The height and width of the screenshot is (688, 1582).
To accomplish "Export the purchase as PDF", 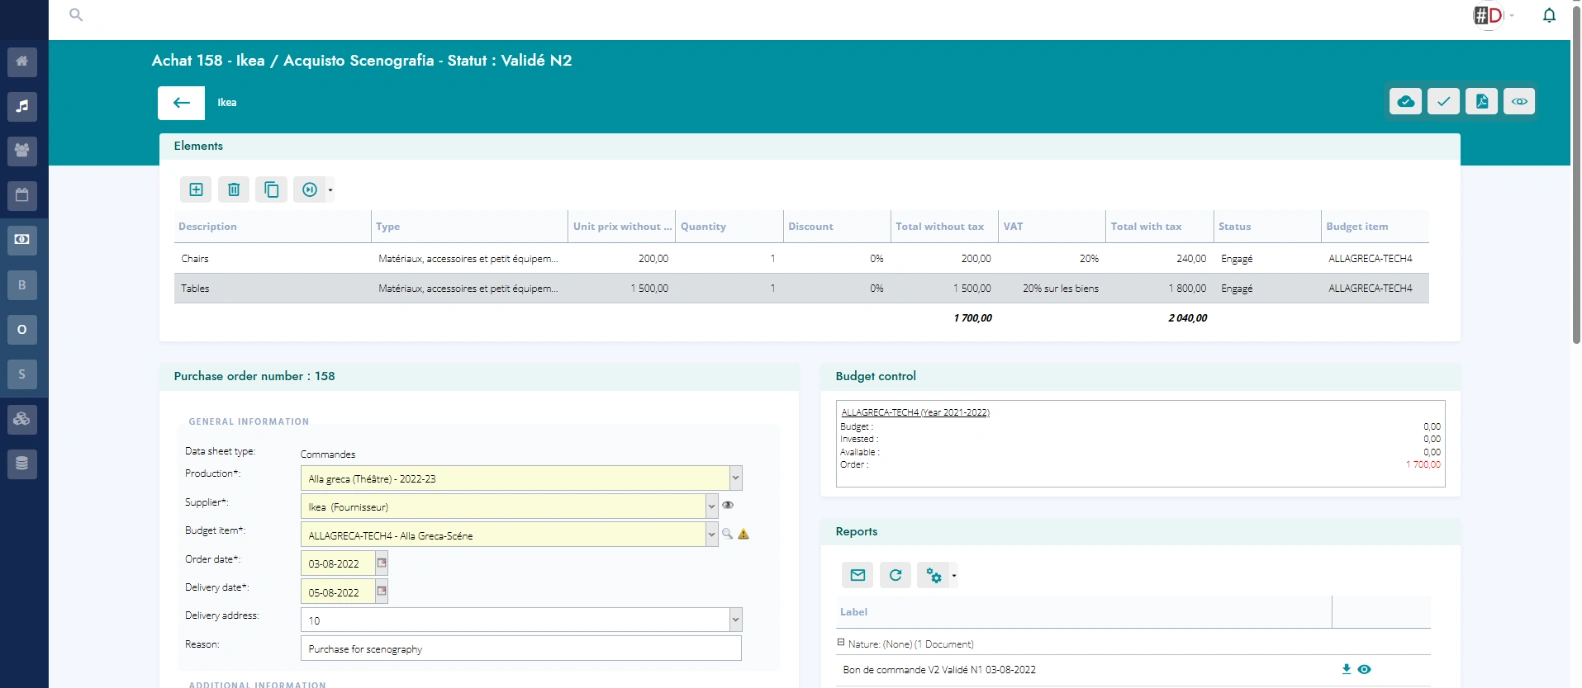I will click(x=1481, y=102).
